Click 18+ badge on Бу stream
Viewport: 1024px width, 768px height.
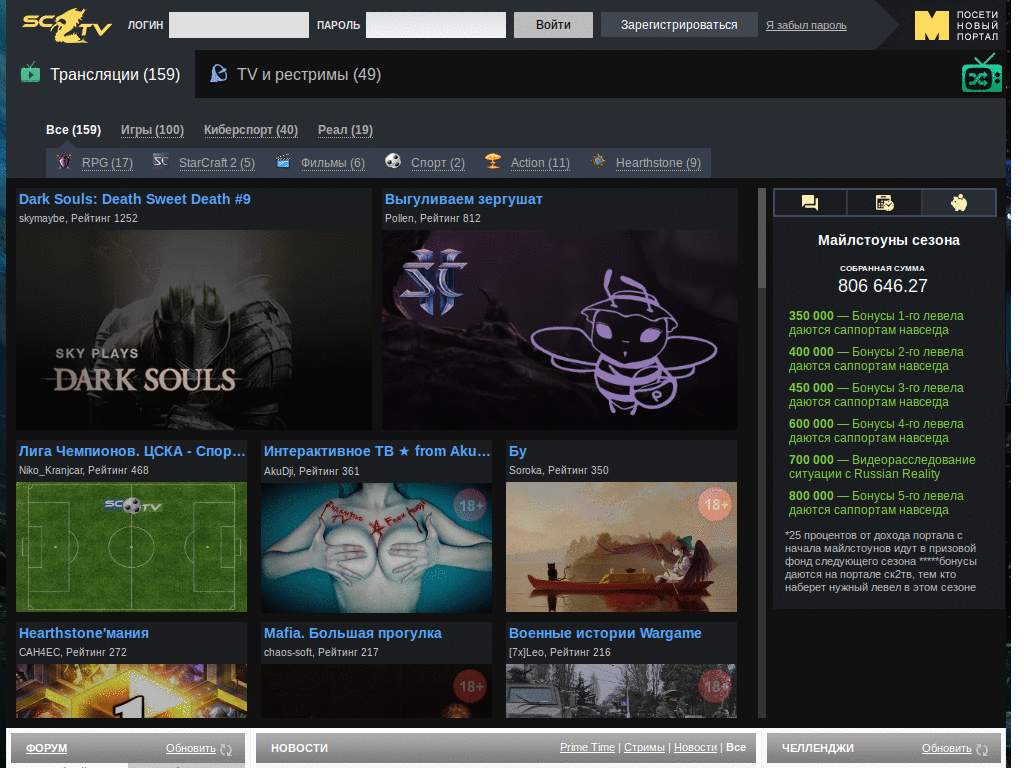(714, 504)
